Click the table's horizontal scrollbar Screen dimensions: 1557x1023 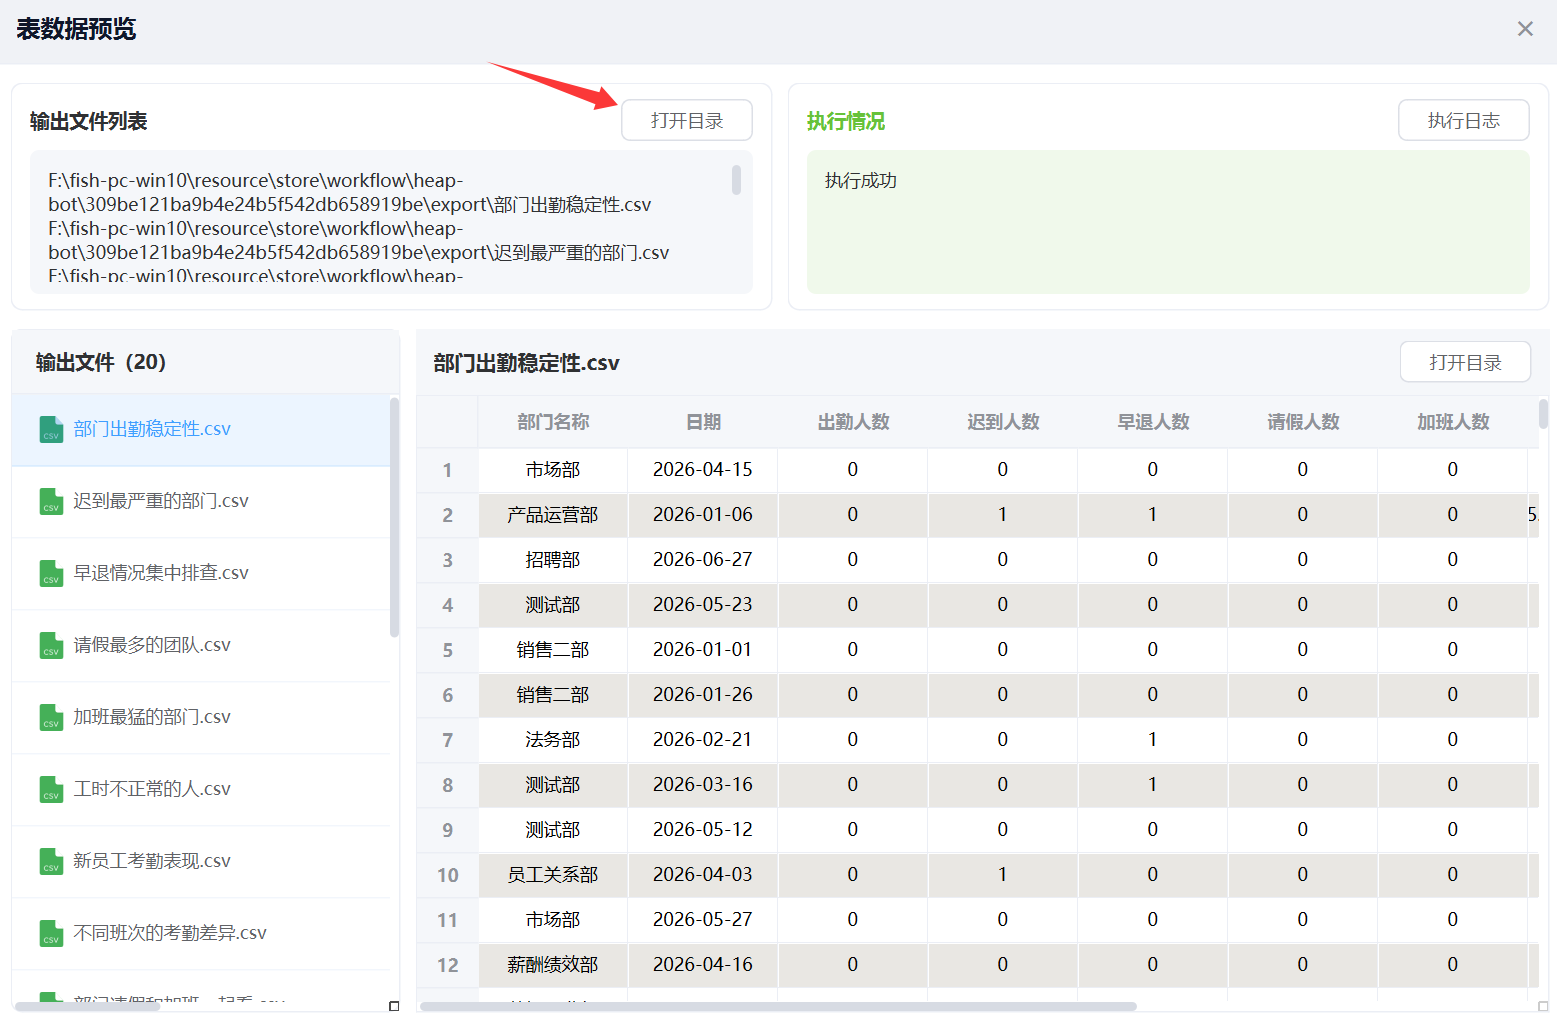[778, 1006]
